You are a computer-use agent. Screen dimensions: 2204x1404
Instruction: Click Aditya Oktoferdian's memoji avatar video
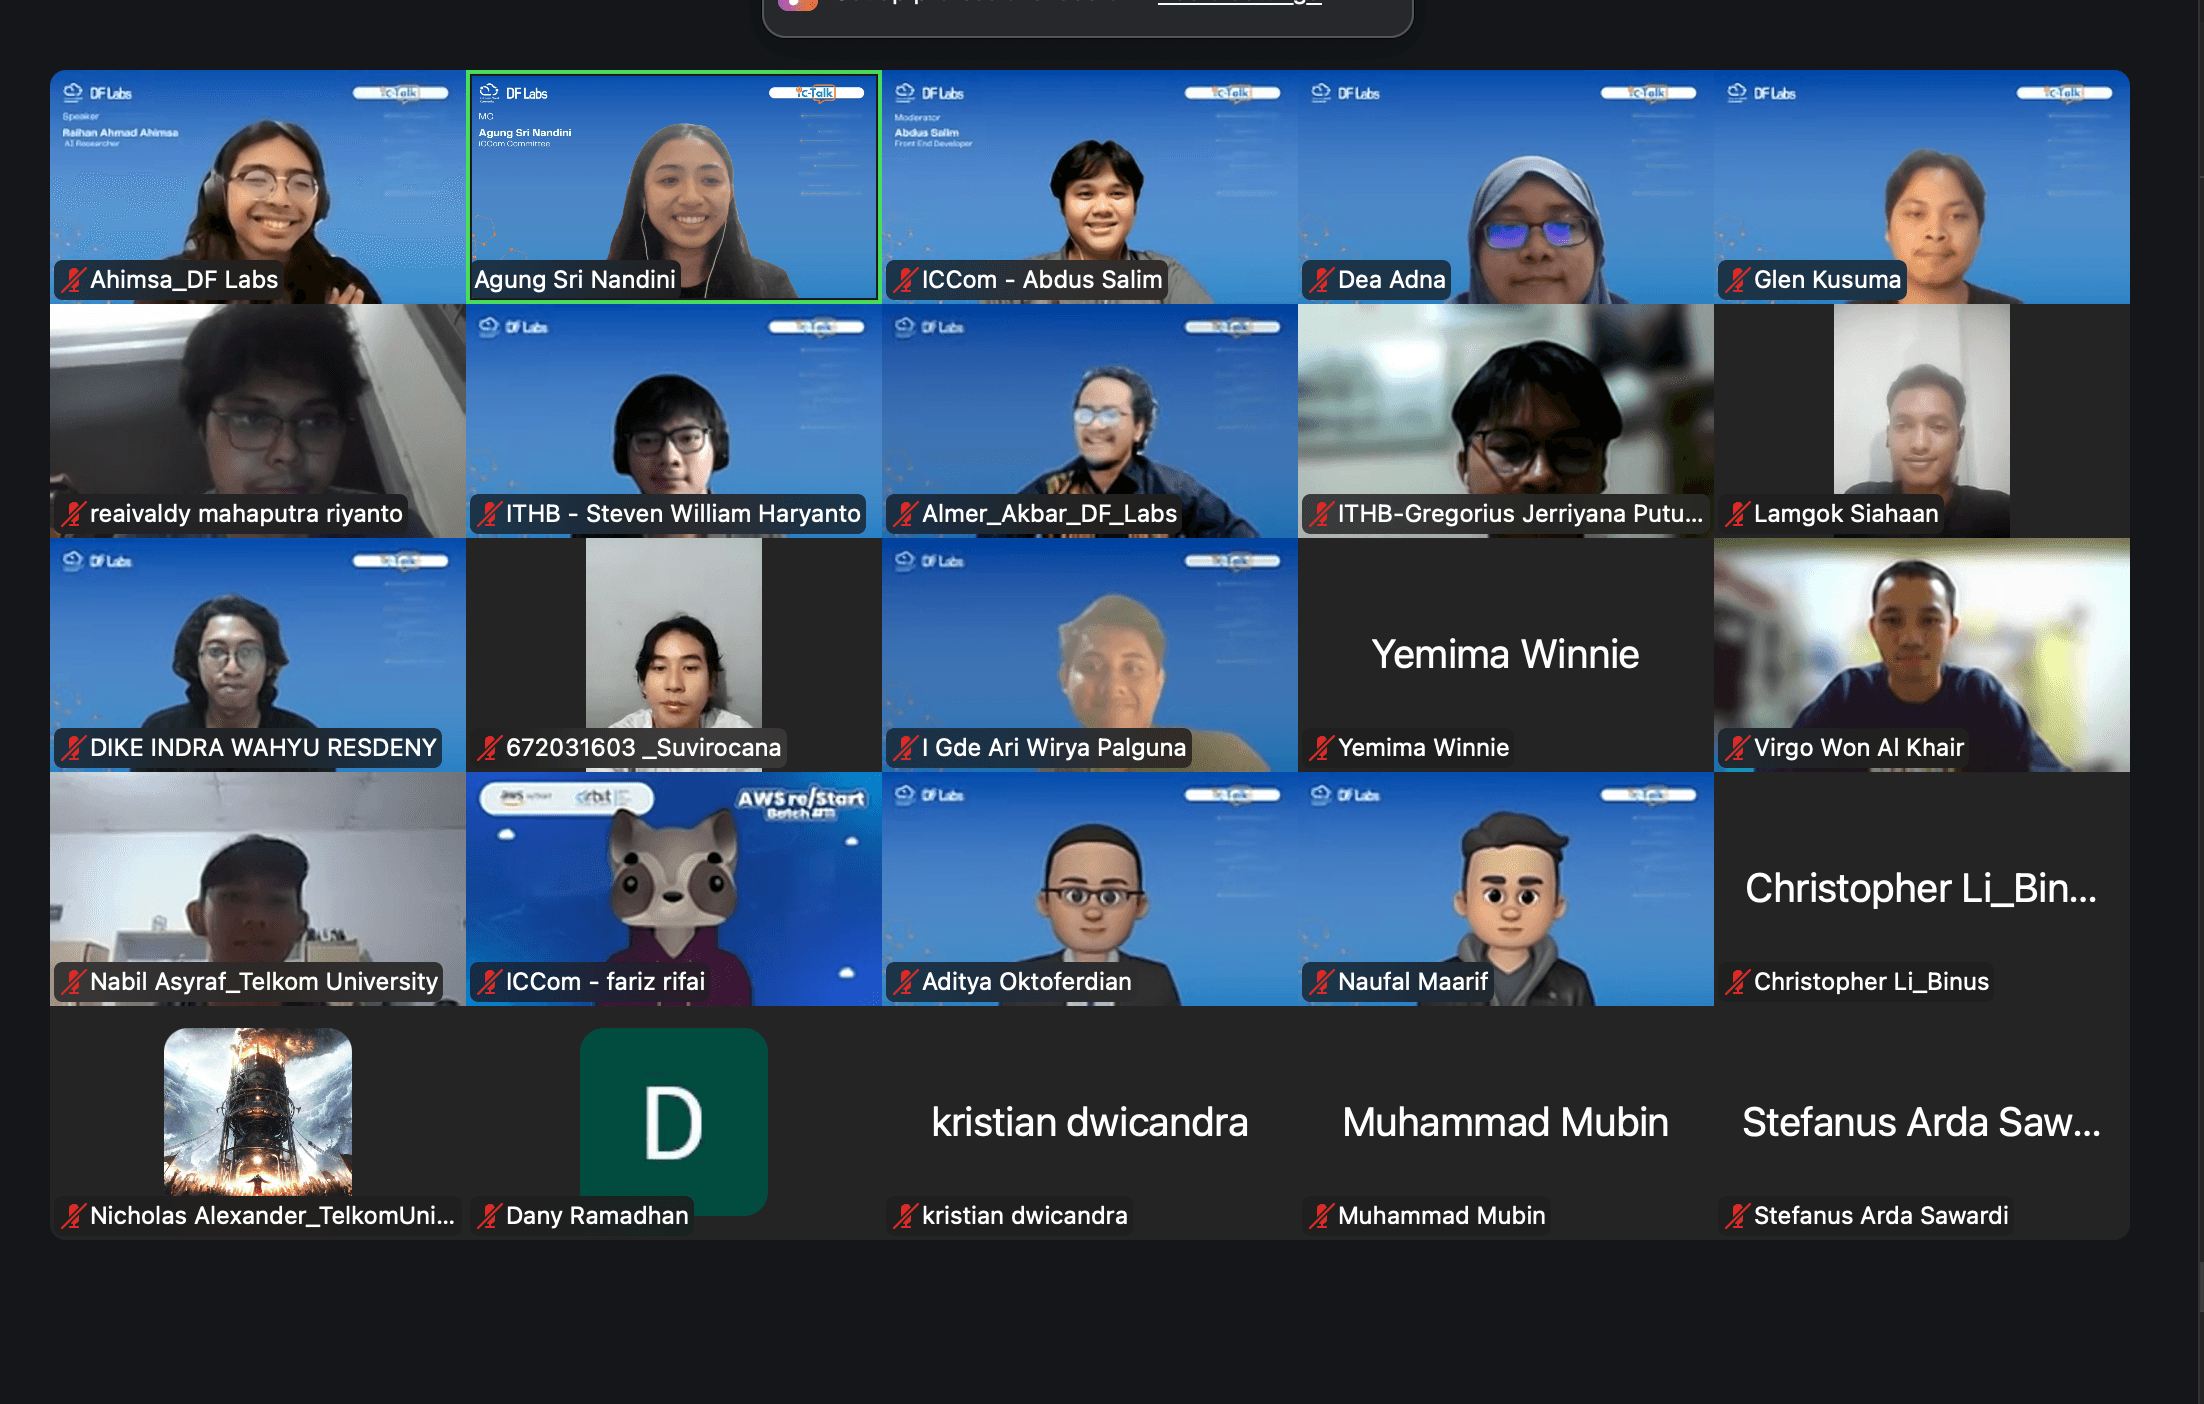[1089, 888]
